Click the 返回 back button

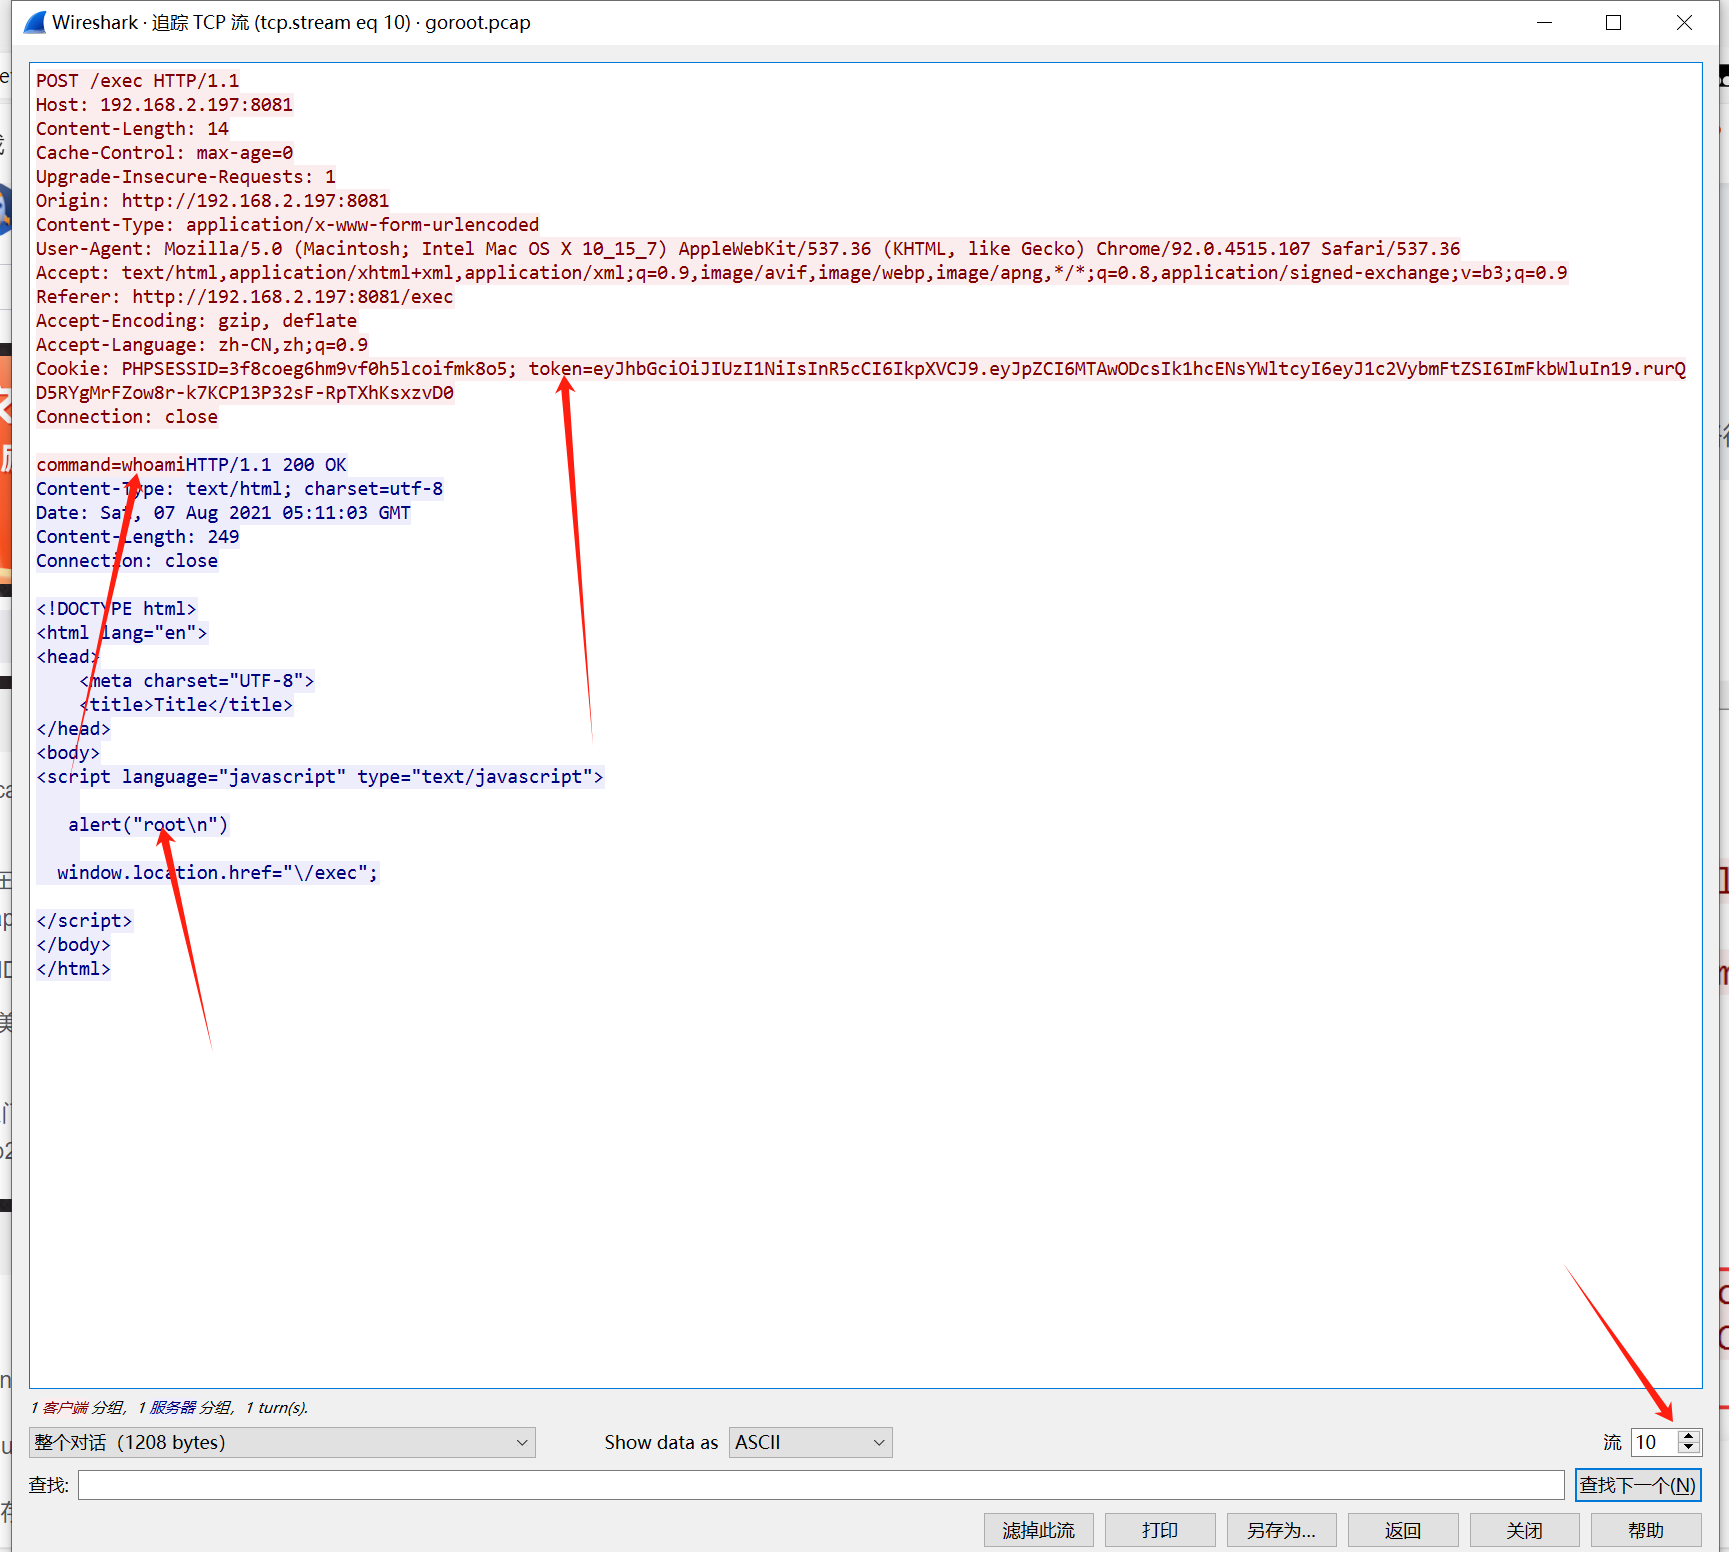tap(1403, 1530)
